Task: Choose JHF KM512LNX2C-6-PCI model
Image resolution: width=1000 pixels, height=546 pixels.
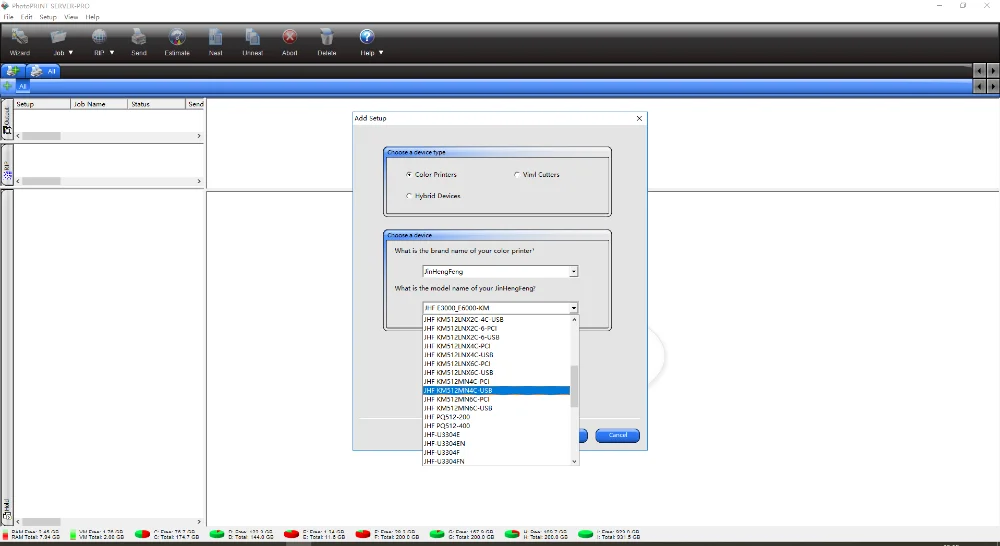Action: 496,328
